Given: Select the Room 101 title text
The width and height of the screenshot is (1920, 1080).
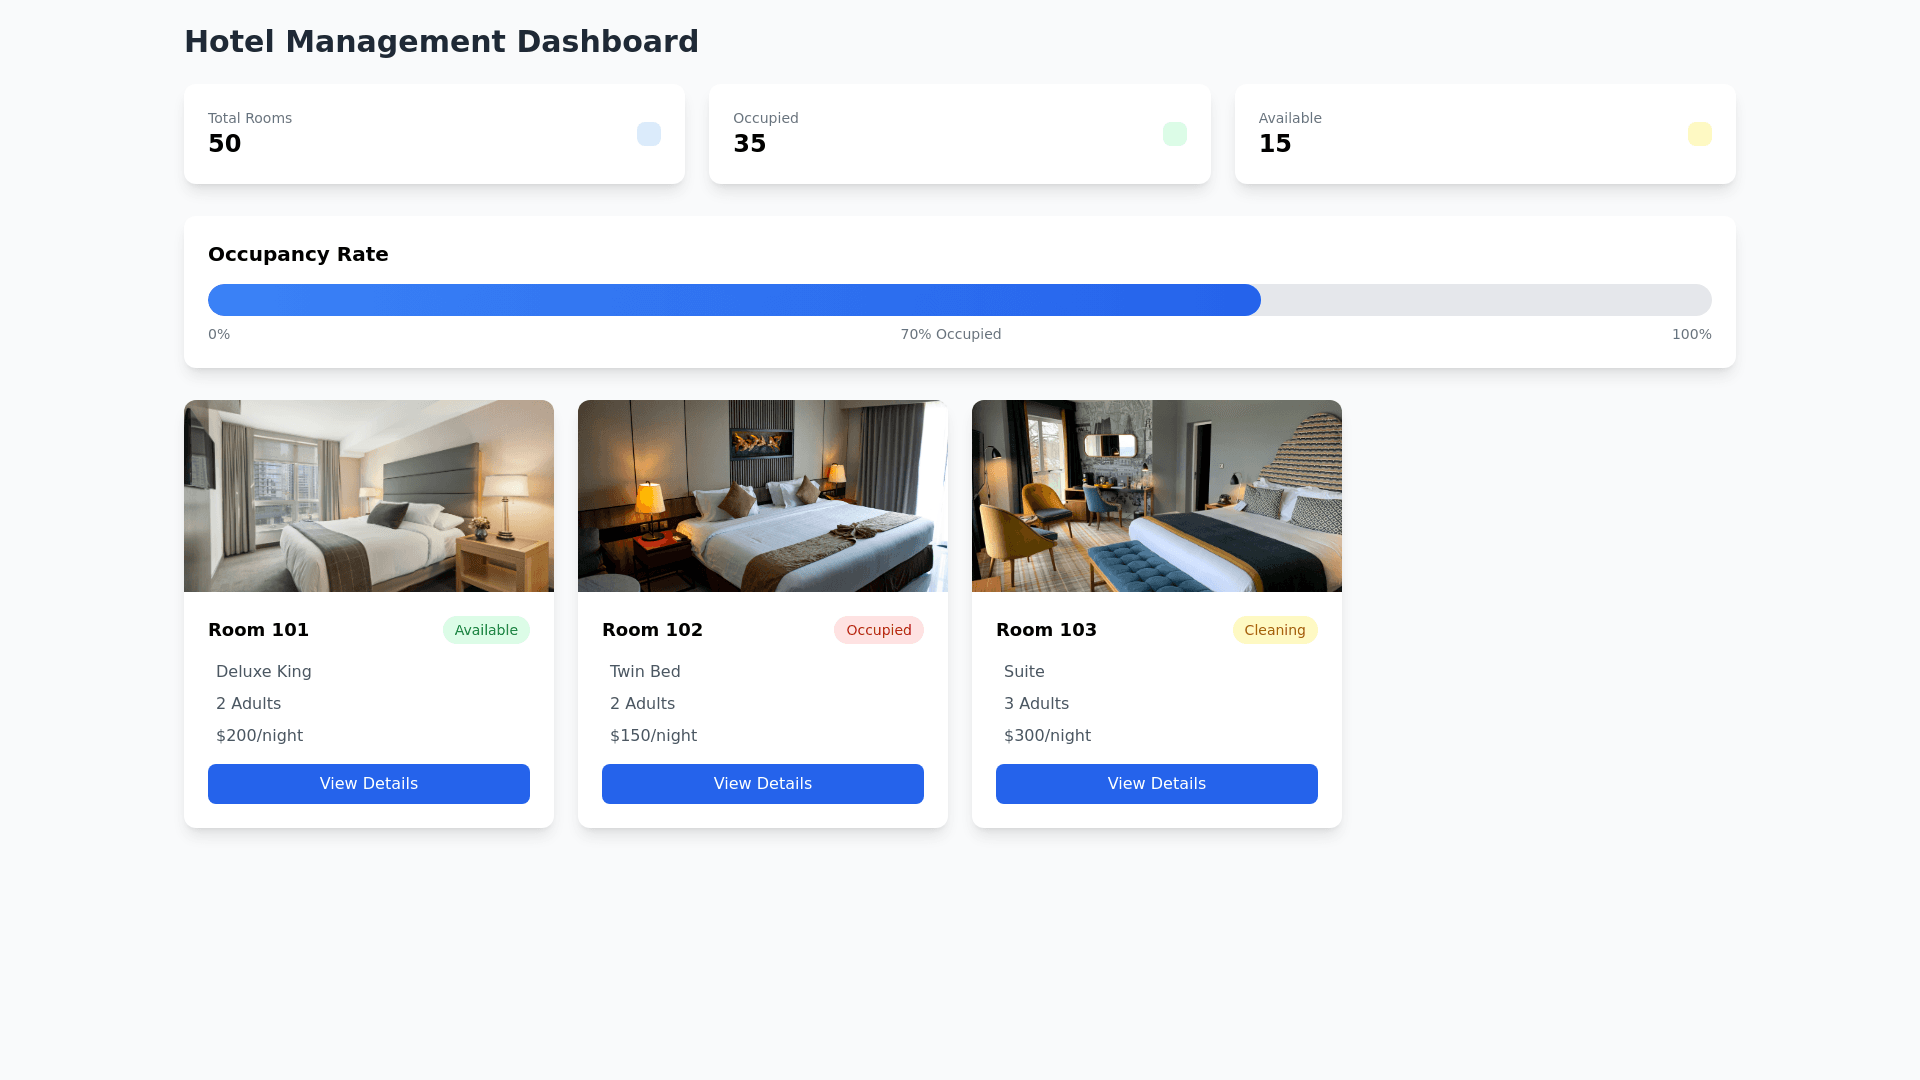Looking at the screenshot, I should (x=258, y=630).
